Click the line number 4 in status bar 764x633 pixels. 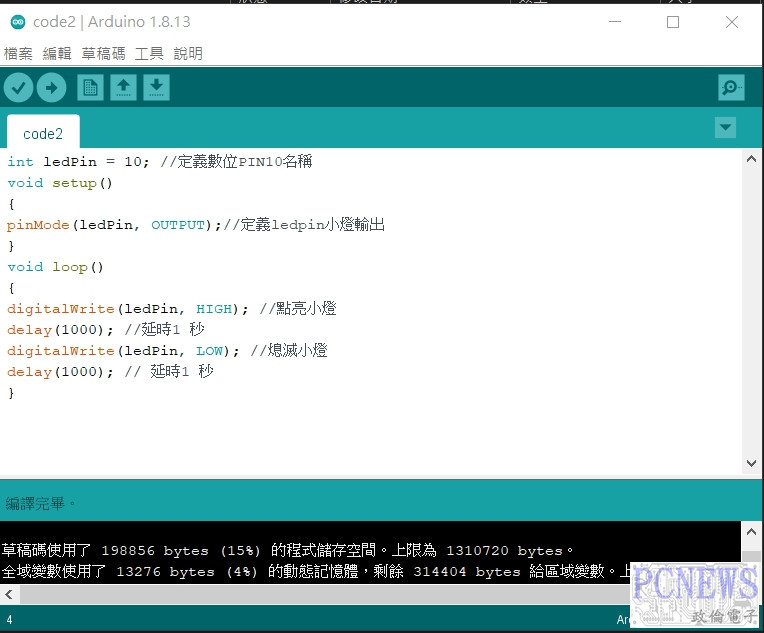tap(9, 619)
